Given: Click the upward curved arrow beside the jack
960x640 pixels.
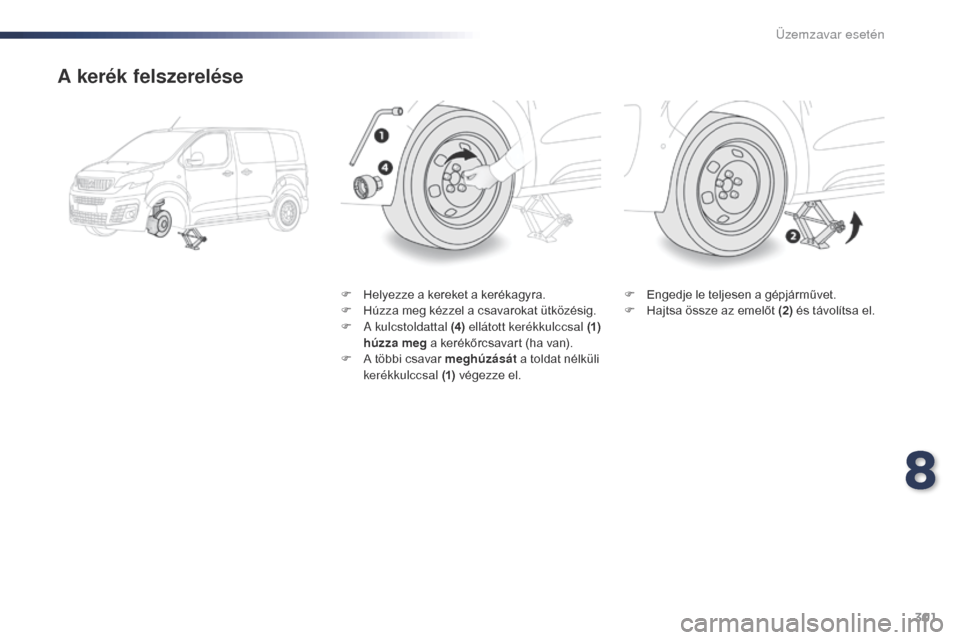Looking at the screenshot, I should click(854, 229).
